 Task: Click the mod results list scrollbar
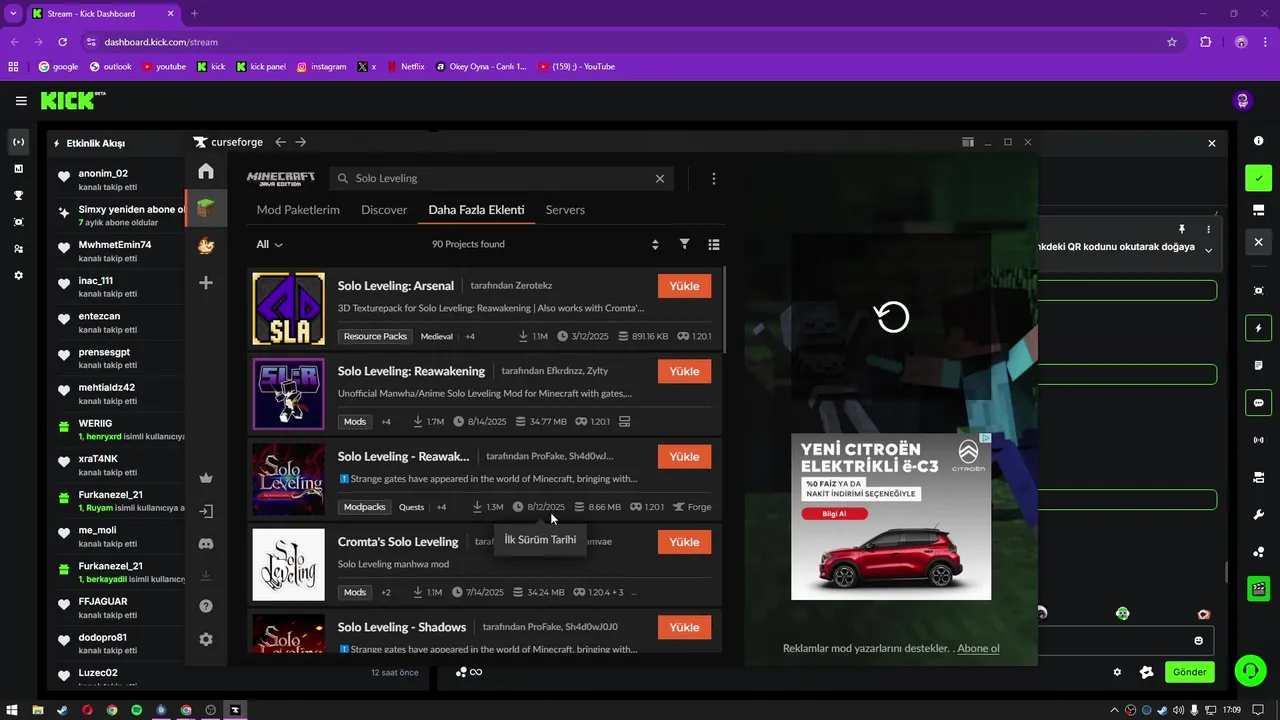click(724, 310)
